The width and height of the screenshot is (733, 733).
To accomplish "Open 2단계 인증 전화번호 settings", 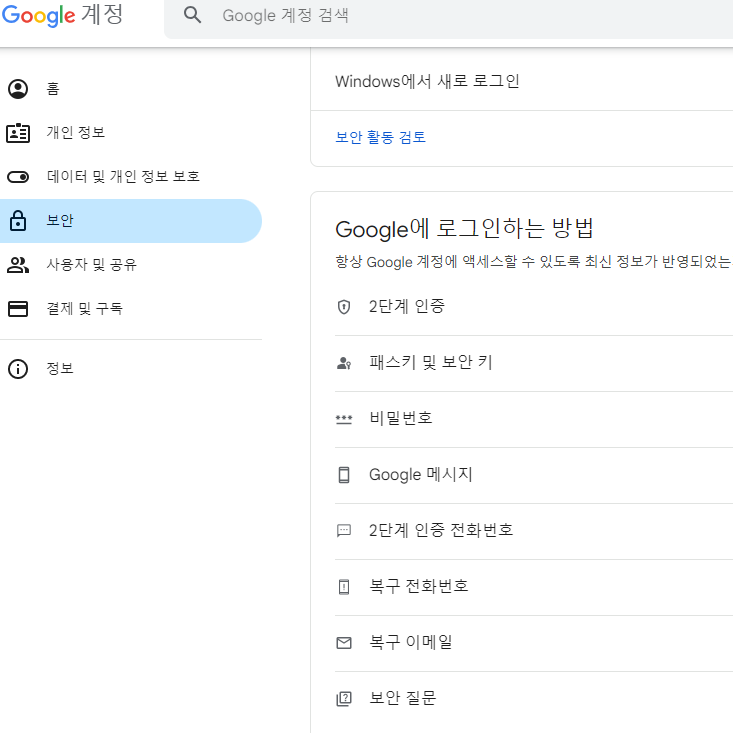I will pos(534,532).
